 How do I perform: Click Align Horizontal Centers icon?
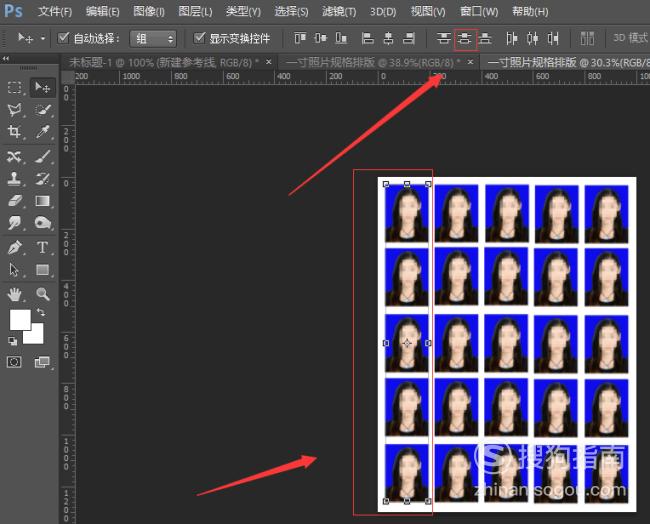(x=388, y=39)
